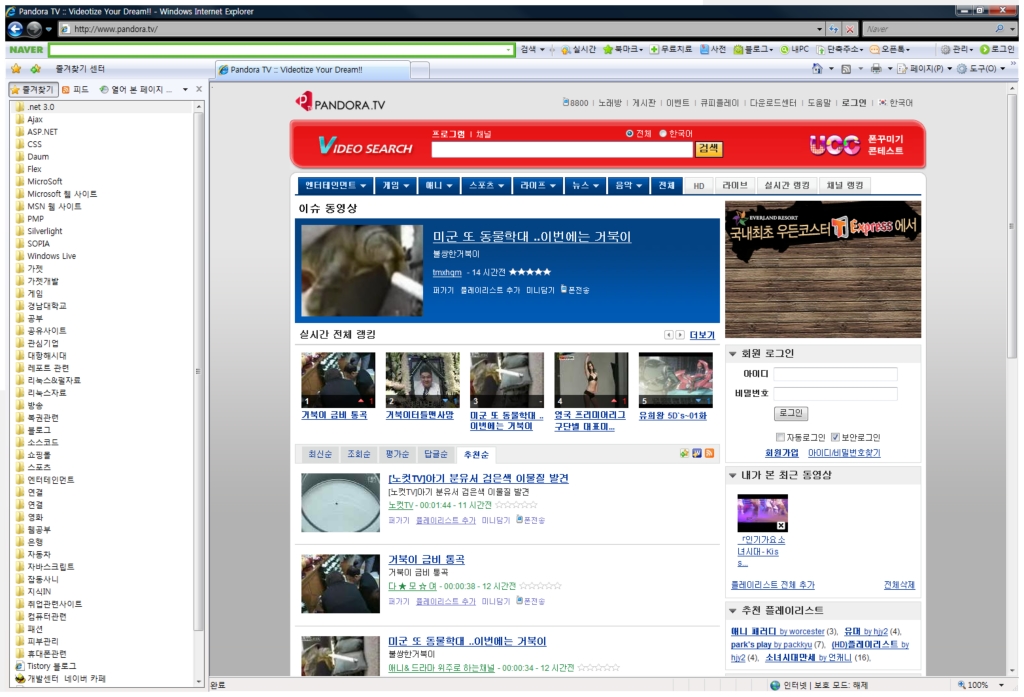Click the 비밀번호 password field
This screenshot has width=1024, height=697.
coord(835,393)
